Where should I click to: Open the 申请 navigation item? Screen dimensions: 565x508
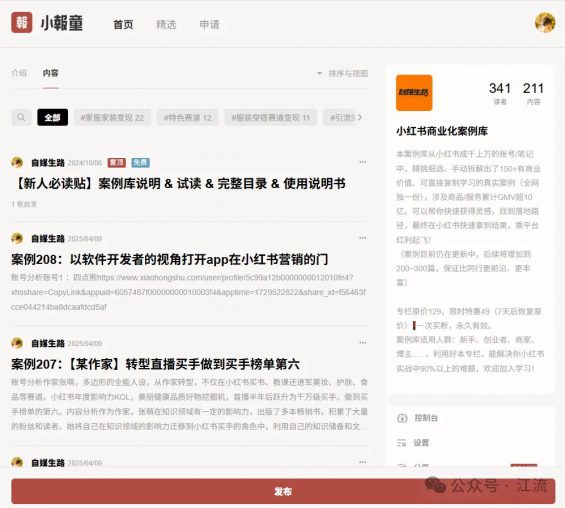(x=209, y=24)
